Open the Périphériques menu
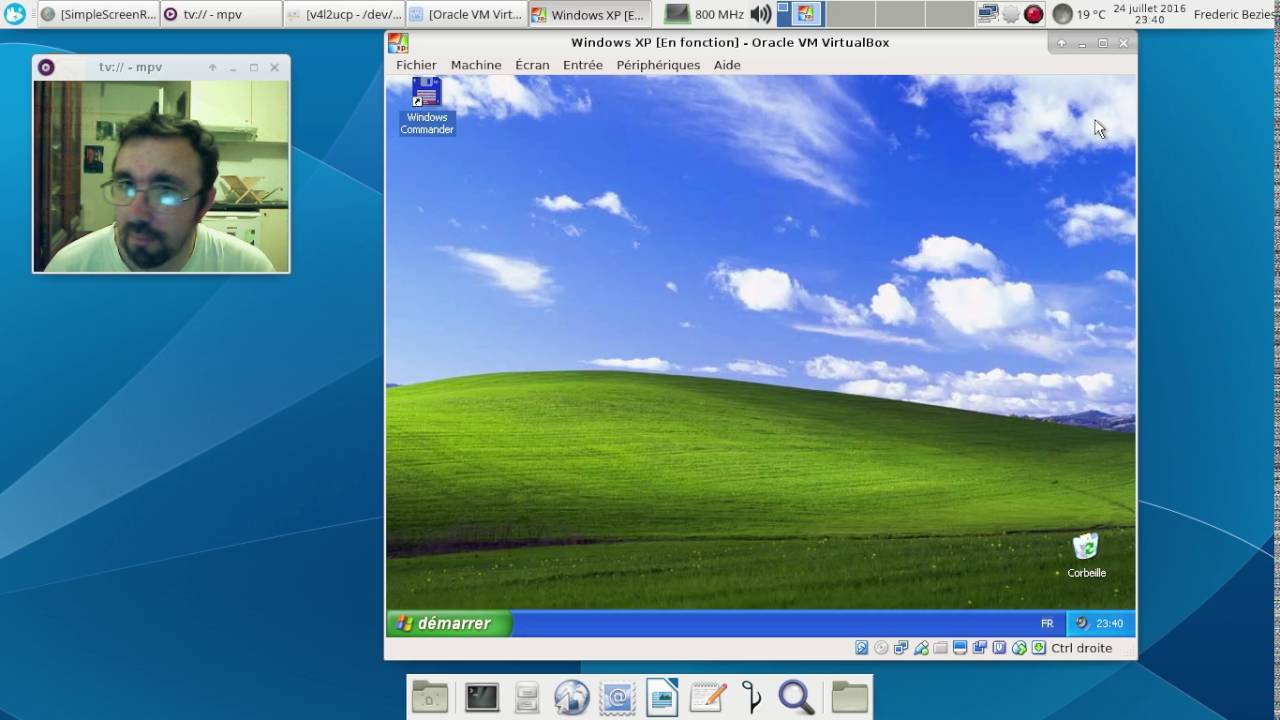1280x720 pixels. 658,65
